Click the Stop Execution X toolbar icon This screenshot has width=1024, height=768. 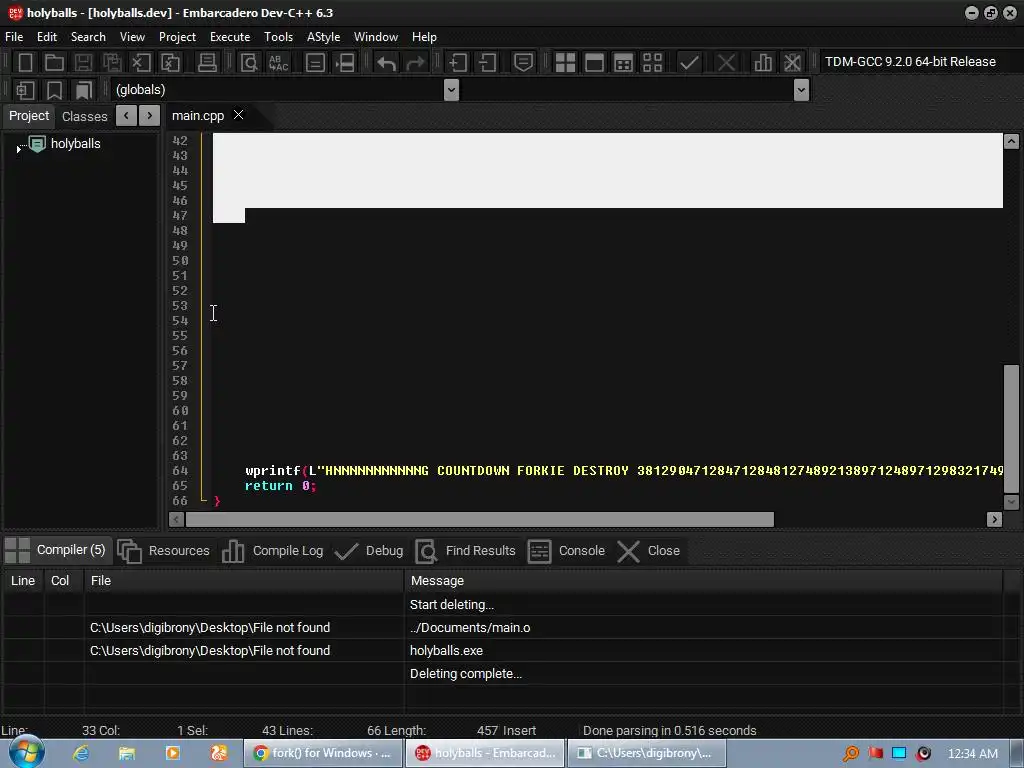tap(726, 63)
